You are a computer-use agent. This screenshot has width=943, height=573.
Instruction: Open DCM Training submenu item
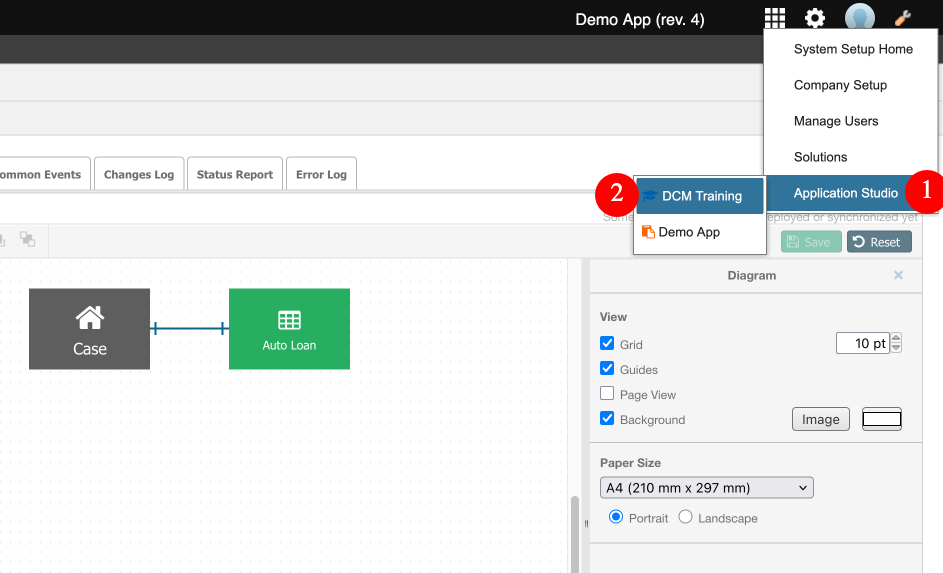[700, 196]
